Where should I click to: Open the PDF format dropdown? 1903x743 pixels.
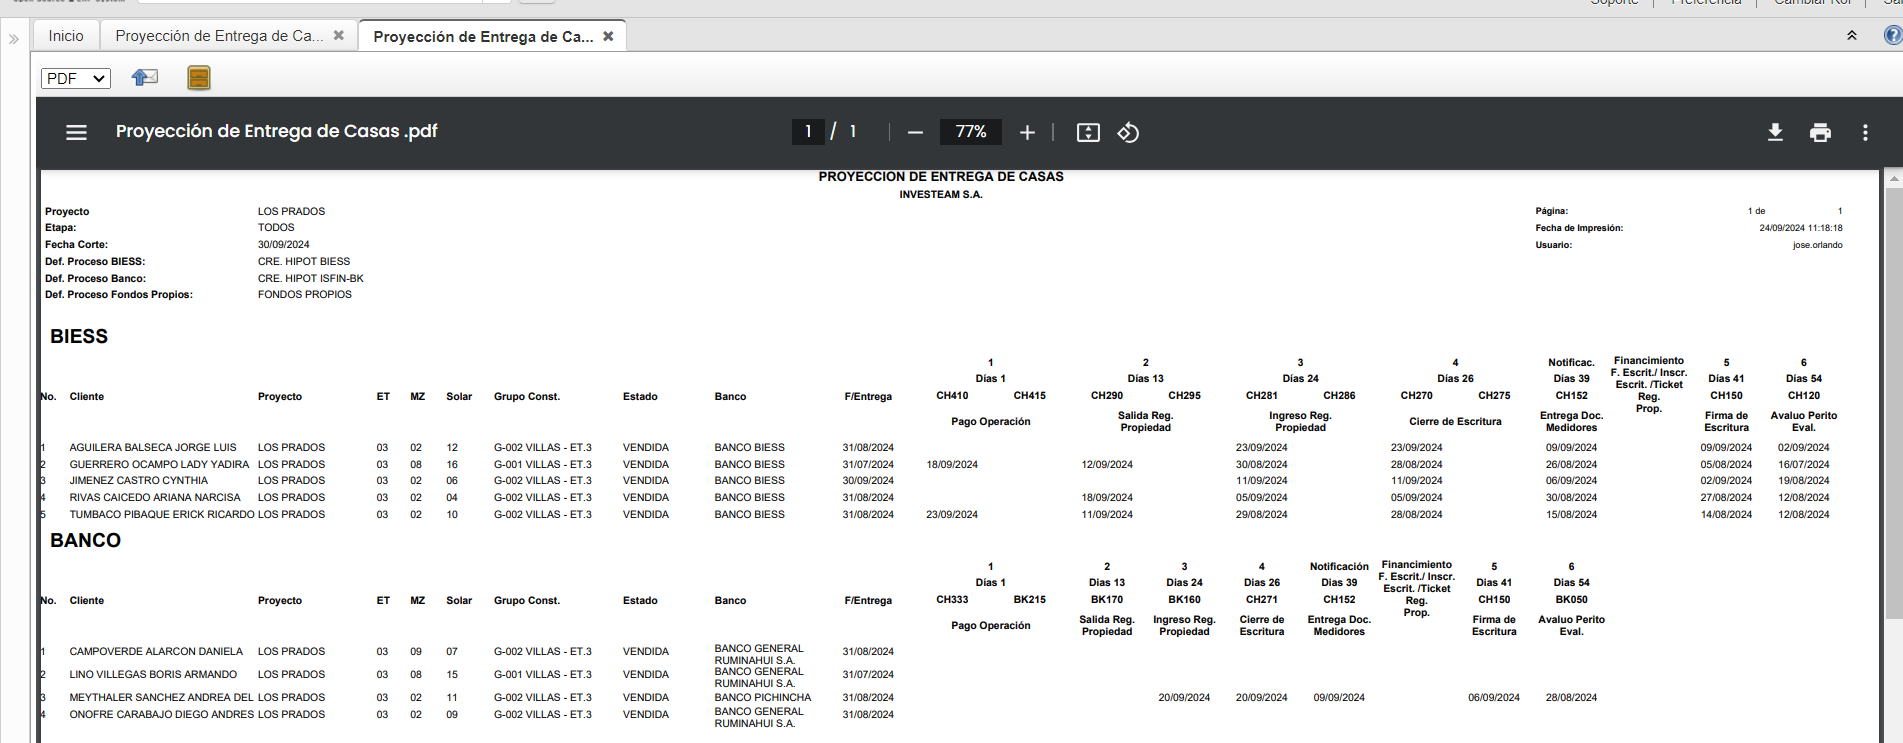pos(76,78)
